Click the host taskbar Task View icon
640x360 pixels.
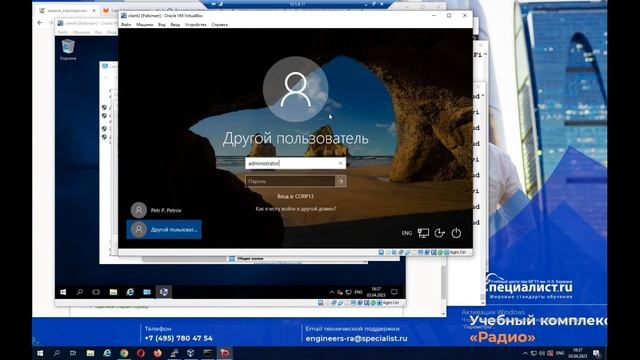(x=73, y=353)
